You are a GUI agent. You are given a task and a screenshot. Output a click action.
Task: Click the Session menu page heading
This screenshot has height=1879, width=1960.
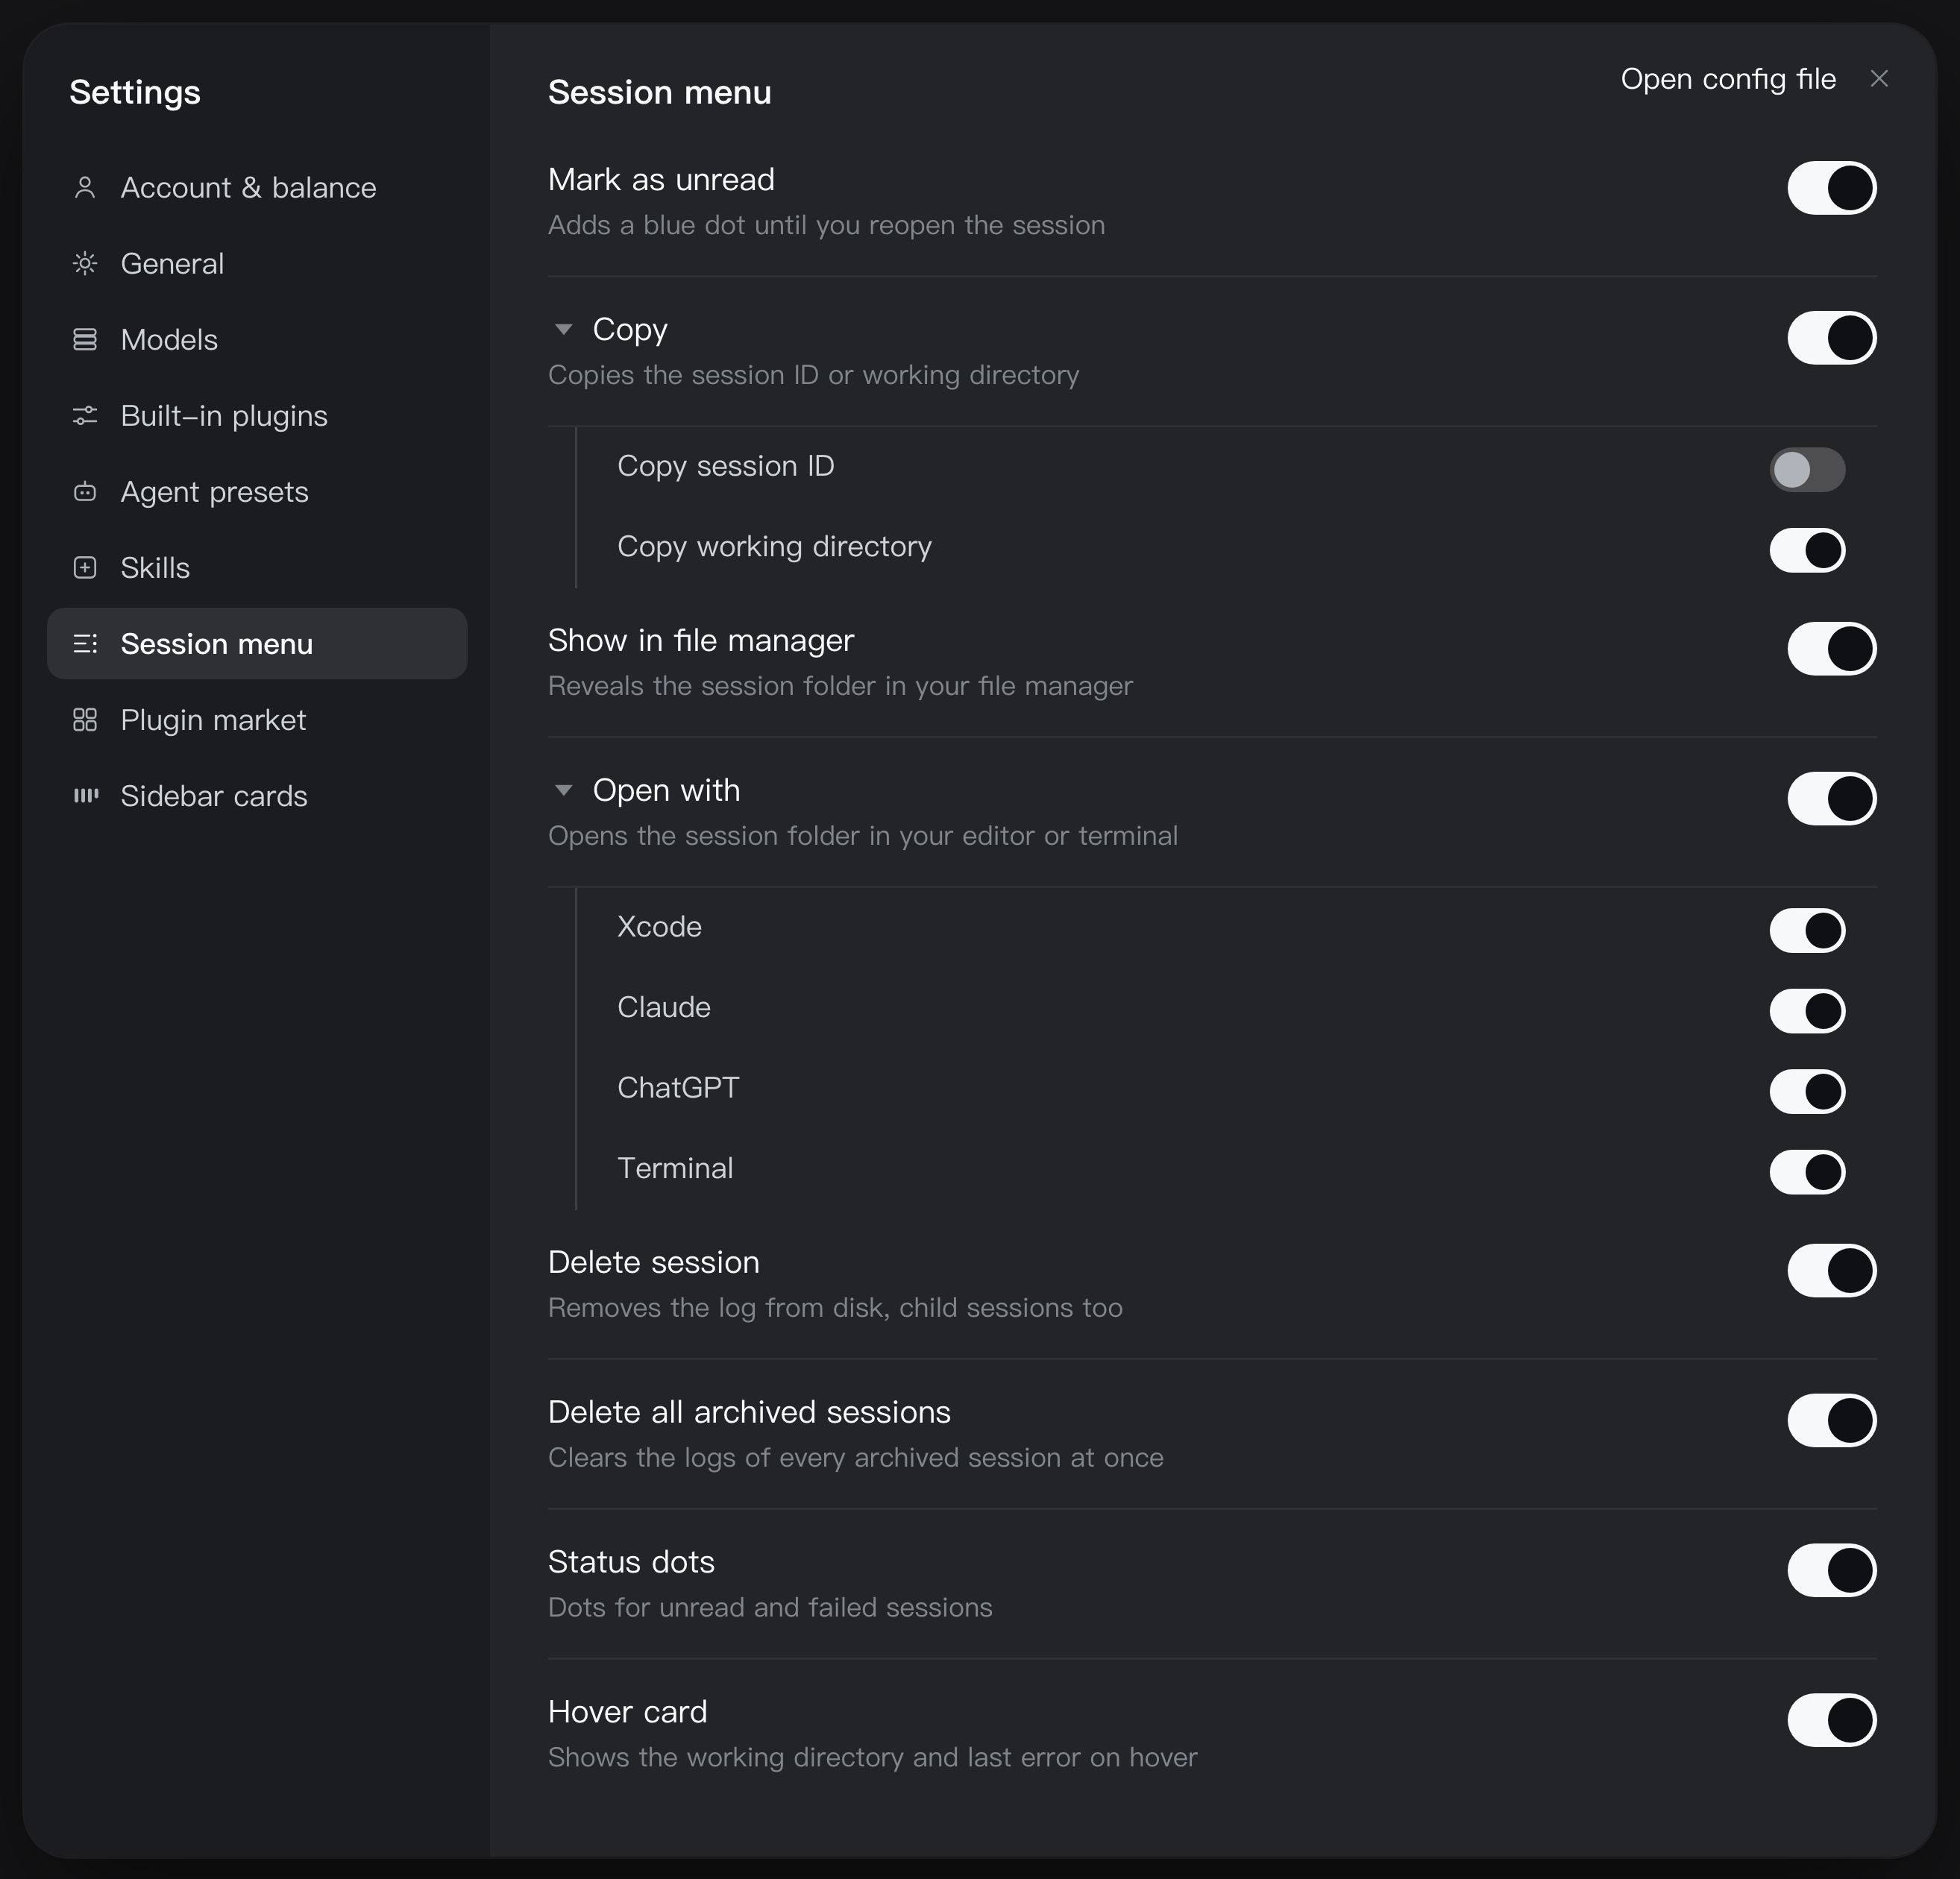(660, 92)
